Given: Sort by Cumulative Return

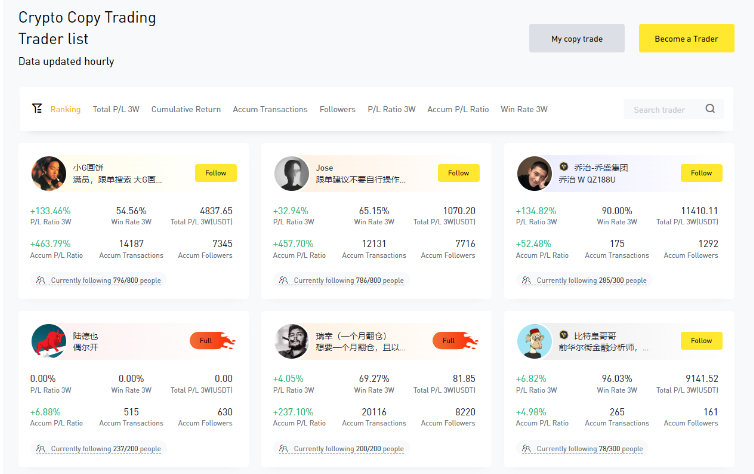Looking at the screenshot, I should coord(186,109).
